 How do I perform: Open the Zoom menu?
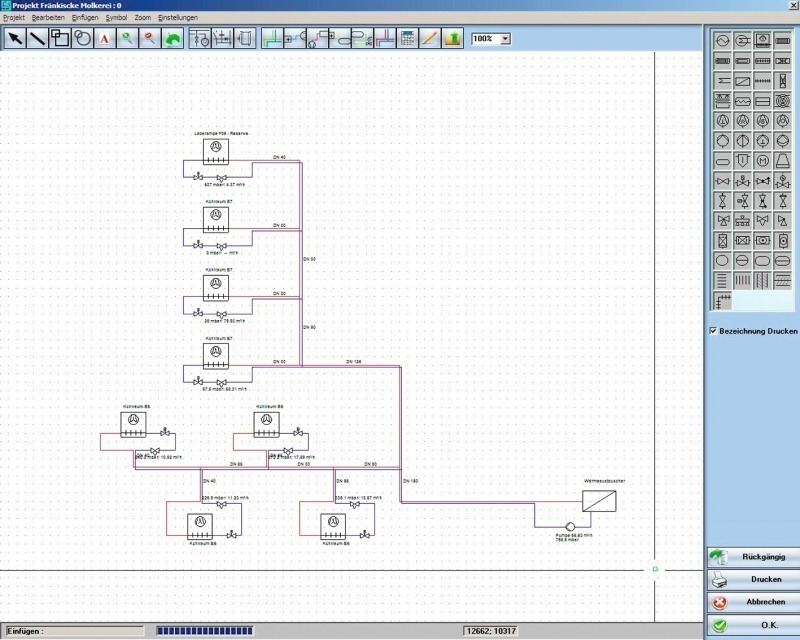pyautogui.click(x=143, y=17)
